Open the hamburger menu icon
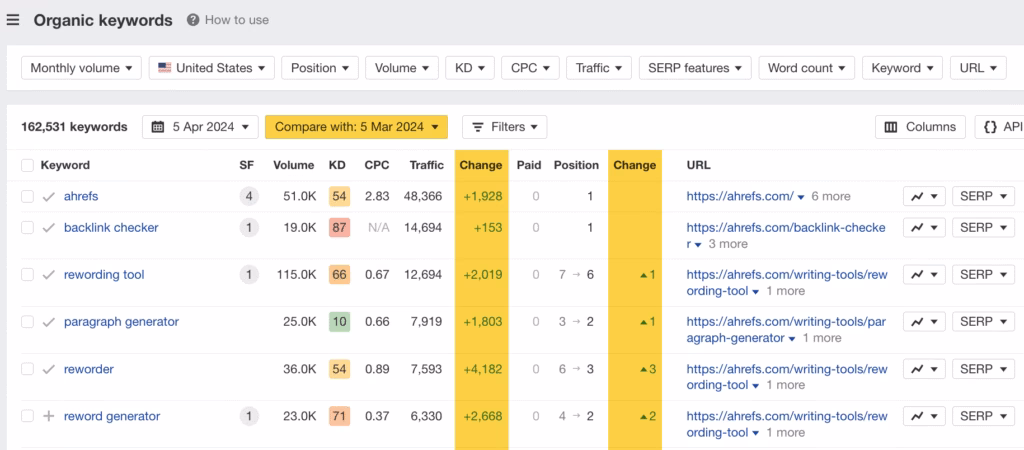This screenshot has height=450, width=1024. click(13, 20)
